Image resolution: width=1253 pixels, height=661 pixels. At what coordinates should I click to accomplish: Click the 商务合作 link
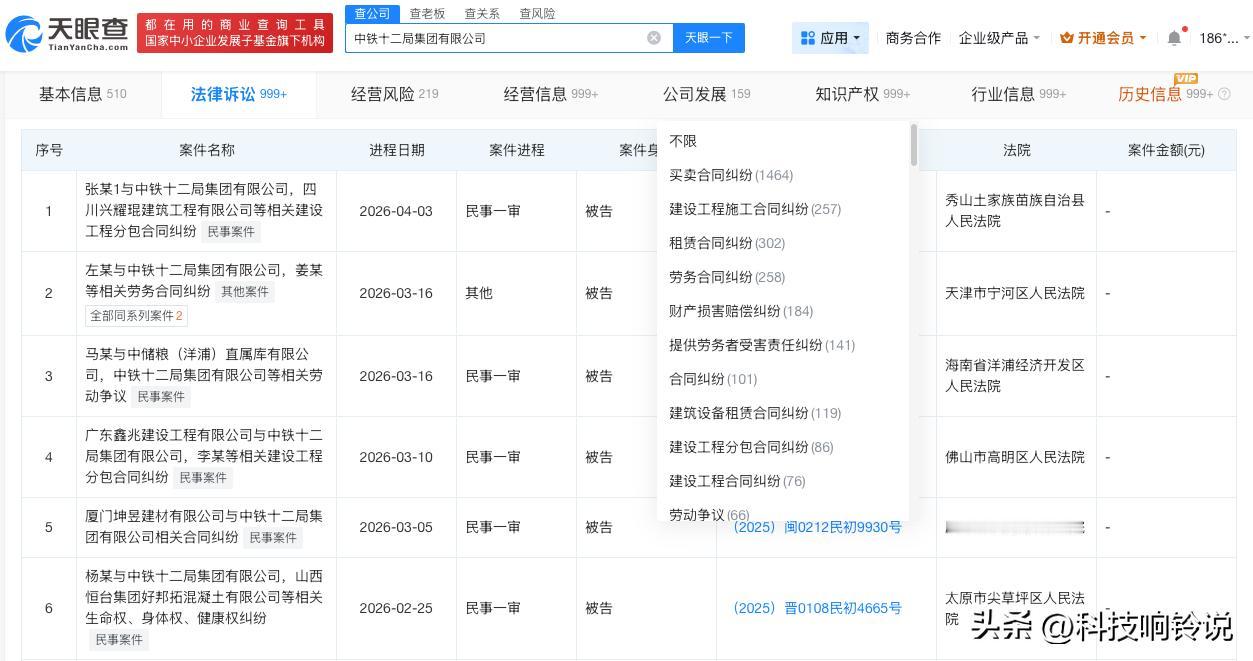pos(913,37)
